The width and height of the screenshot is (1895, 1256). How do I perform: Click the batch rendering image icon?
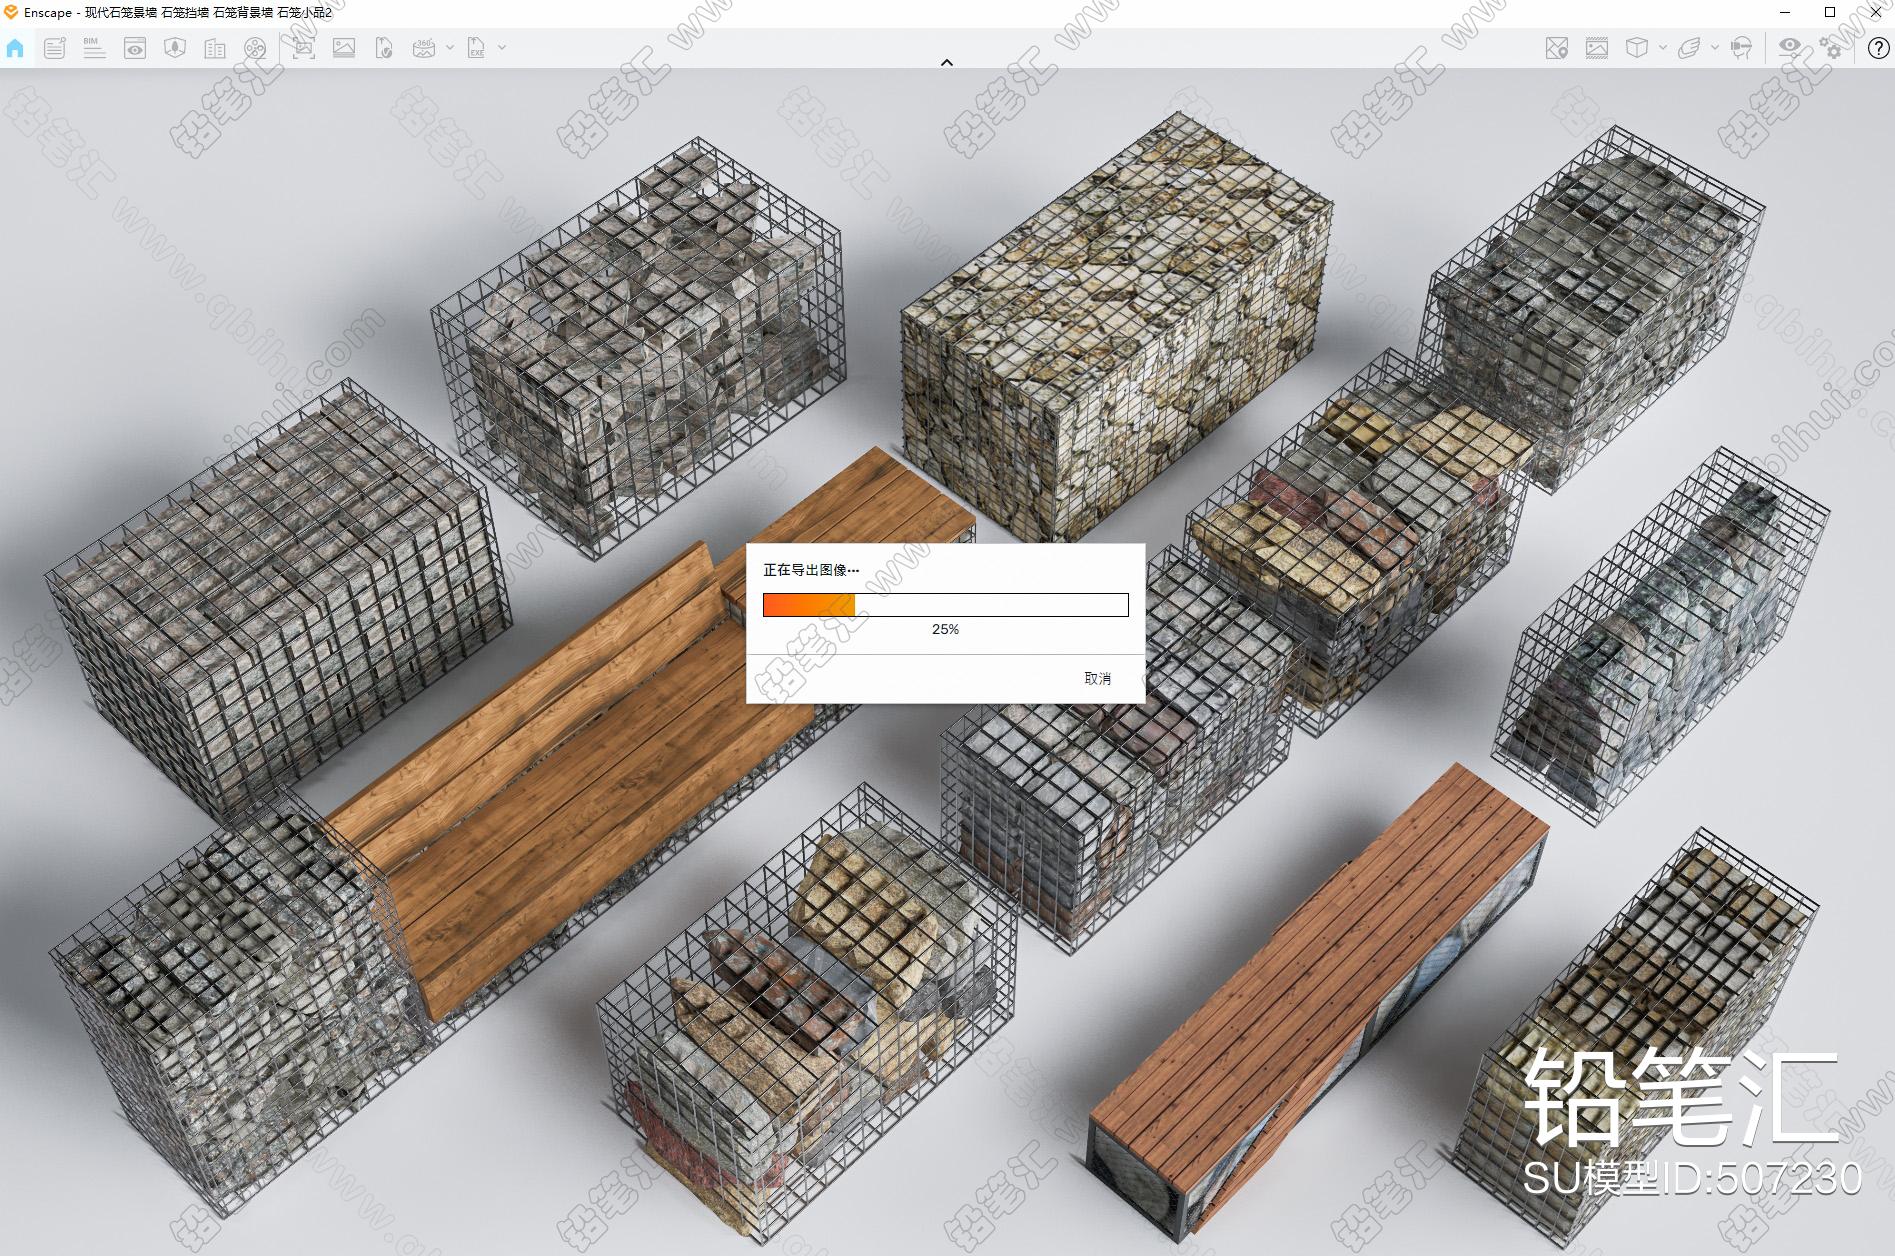344,48
